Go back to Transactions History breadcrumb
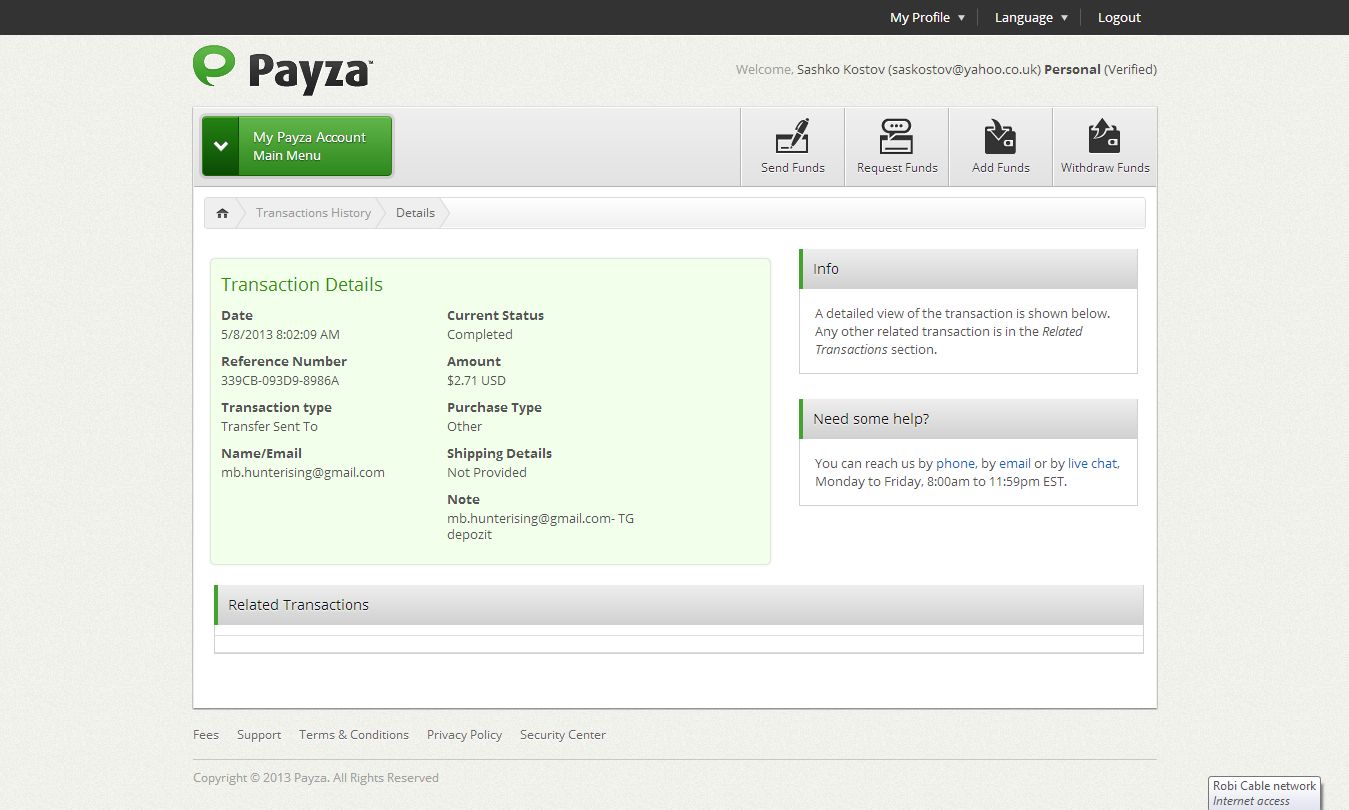This screenshot has width=1349, height=810. click(313, 213)
